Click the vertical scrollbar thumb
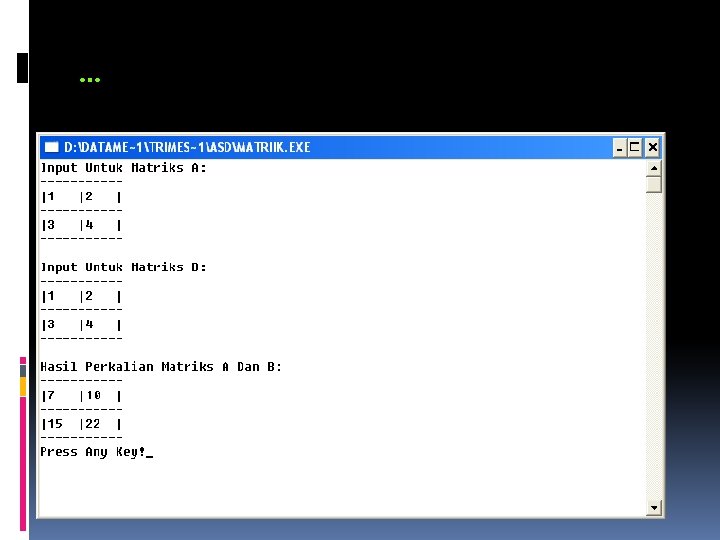 653,184
